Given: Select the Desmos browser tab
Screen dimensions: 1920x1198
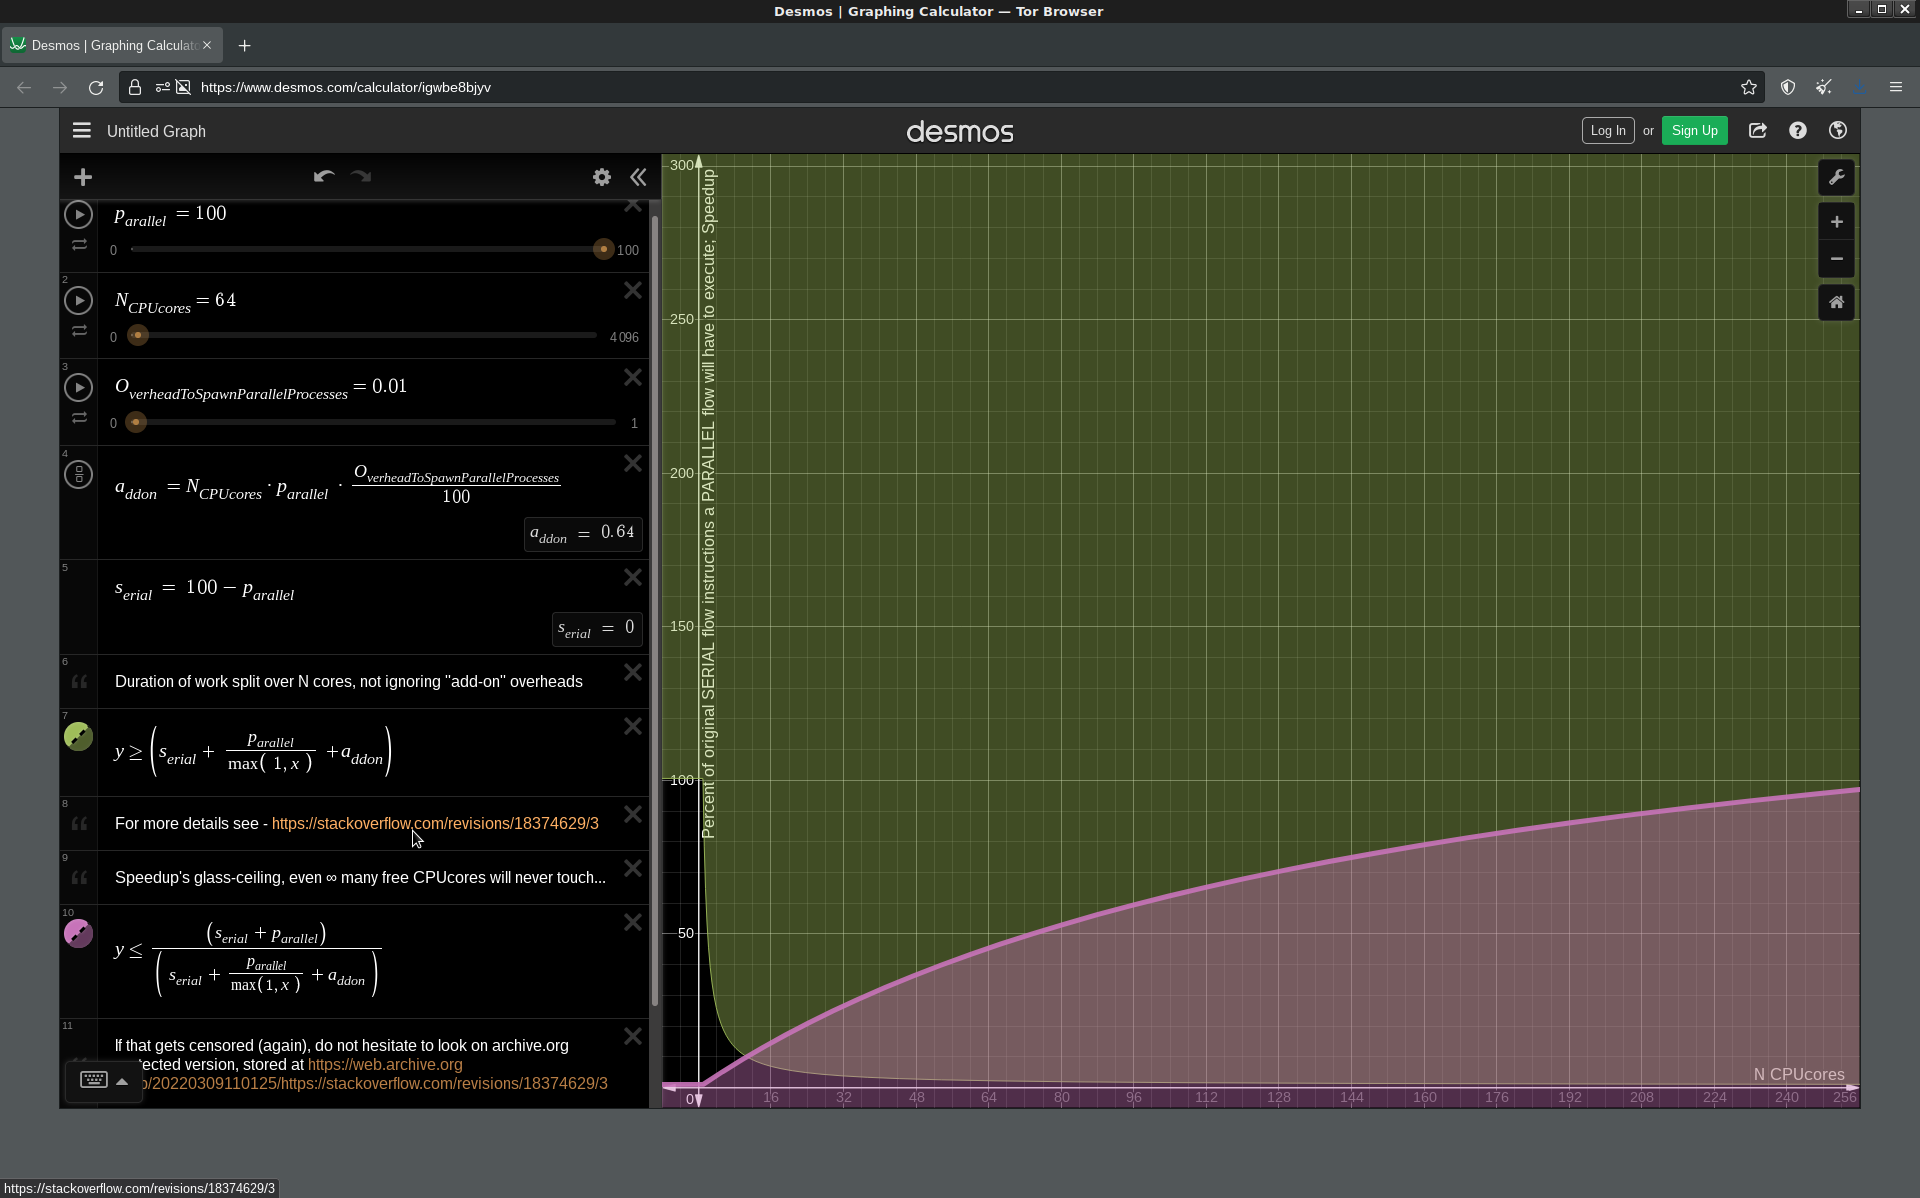Looking at the screenshot, I should pyautogui.click(x=112, y=45).
